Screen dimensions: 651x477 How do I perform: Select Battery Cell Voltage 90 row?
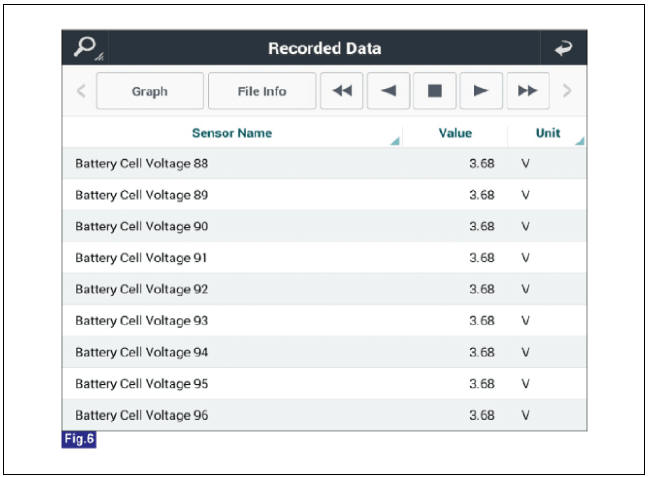pos(324,226)
